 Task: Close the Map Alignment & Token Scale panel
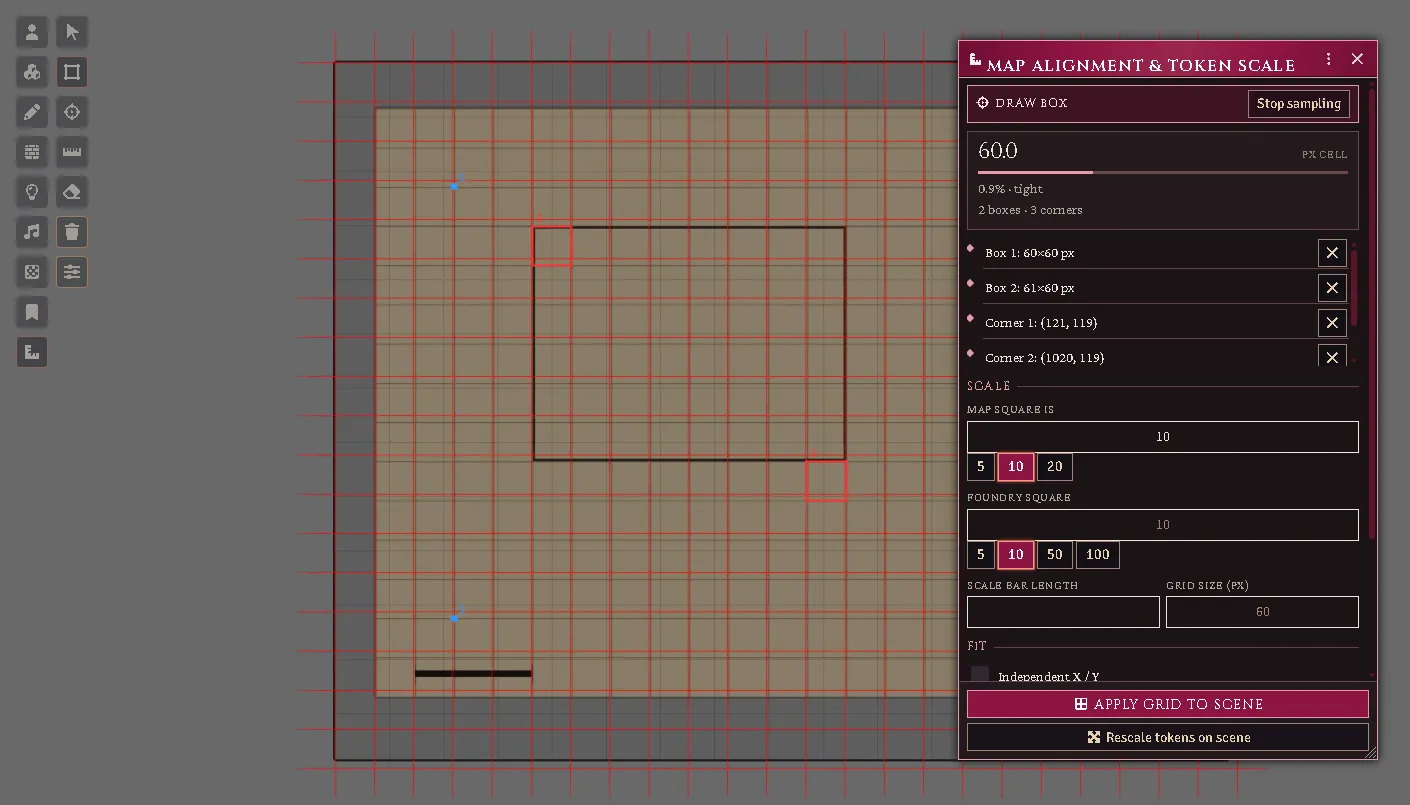[1357, 59]
